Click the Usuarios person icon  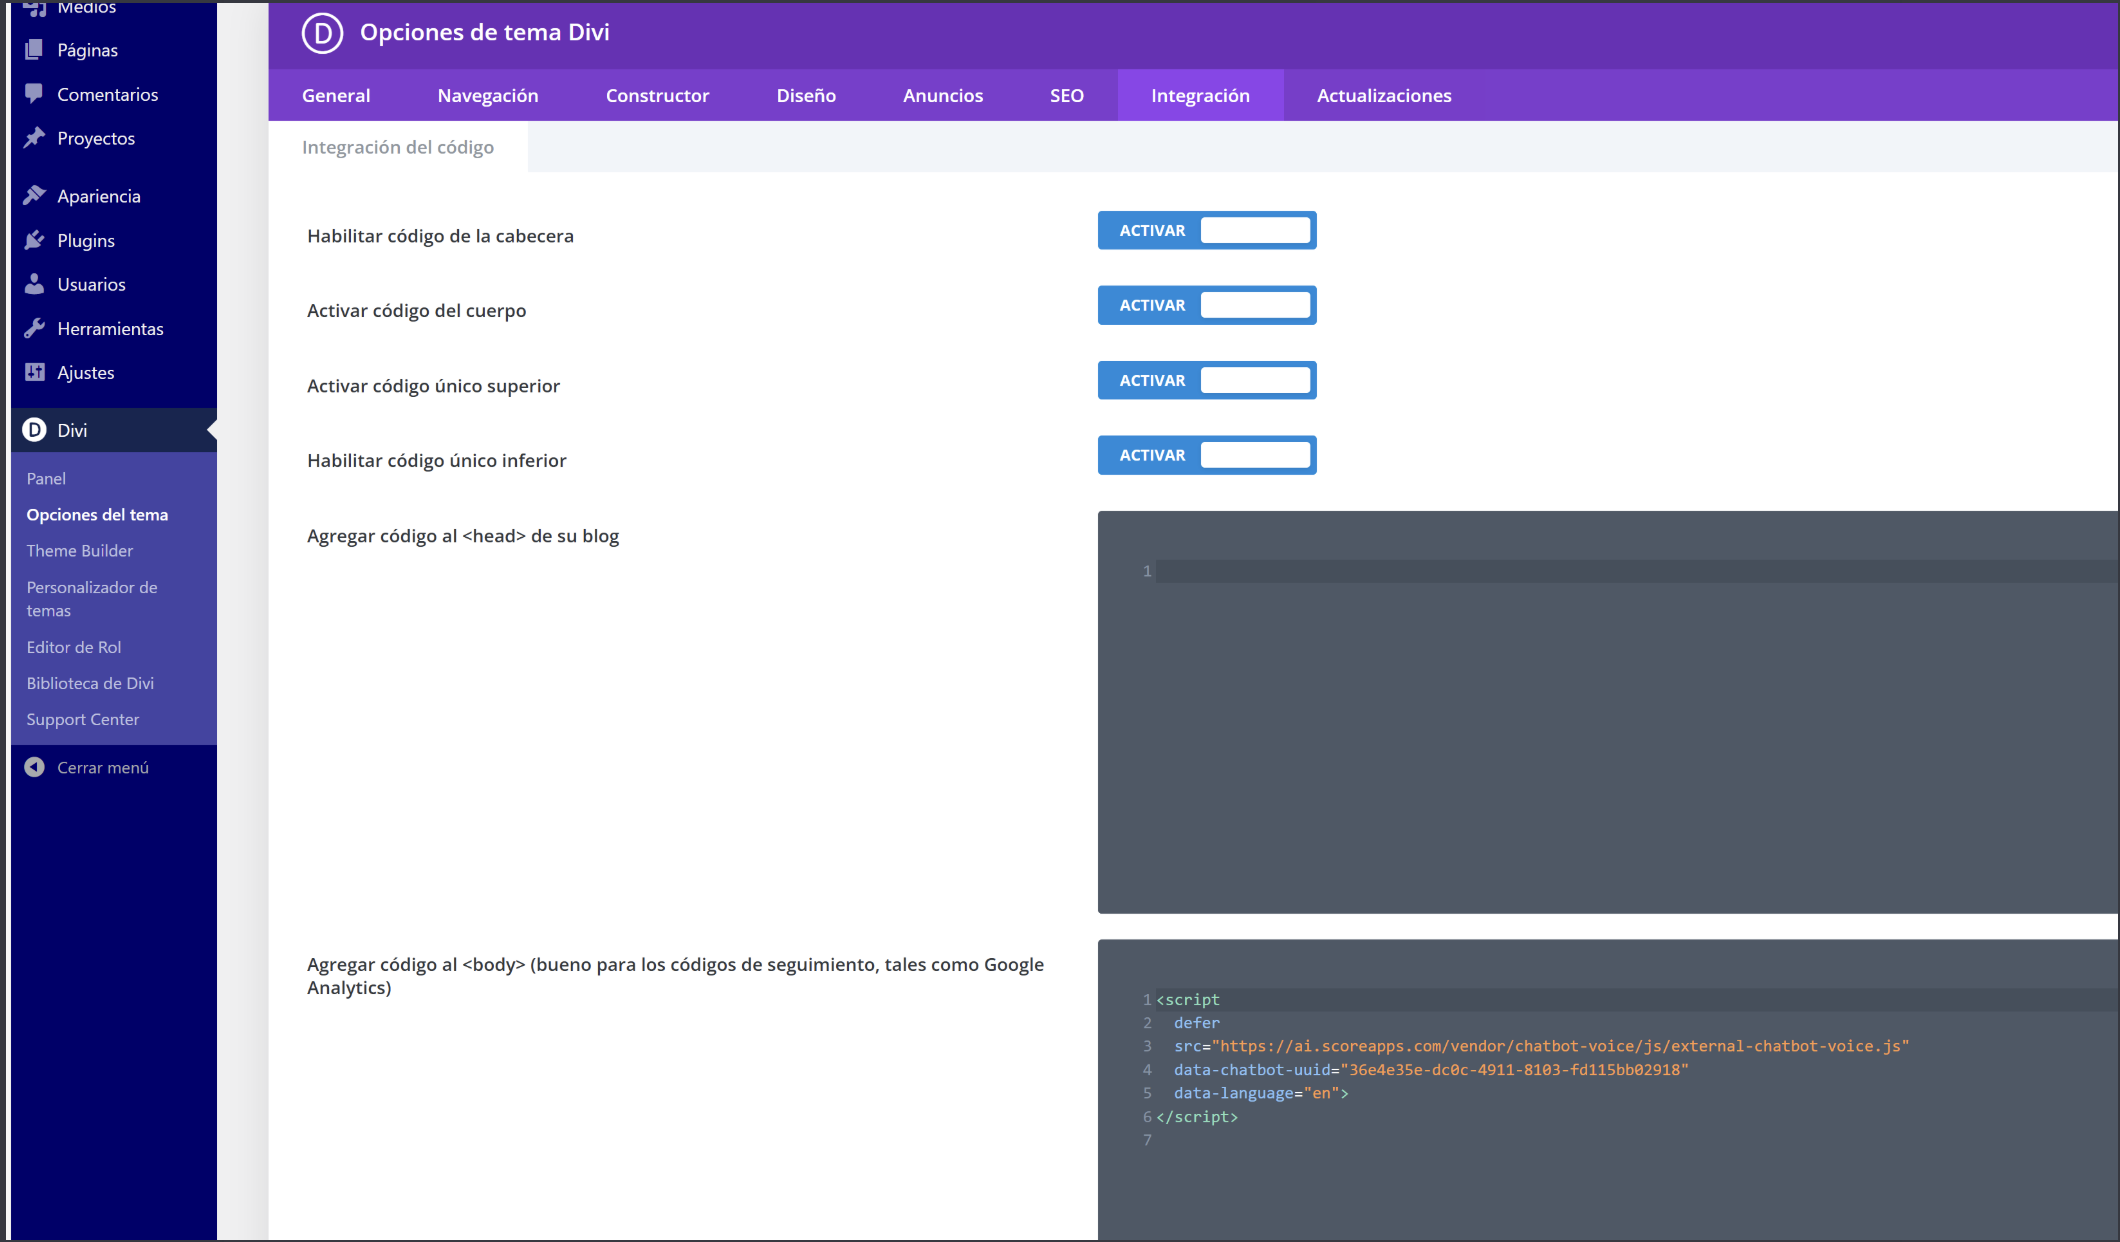pos(34,284)
